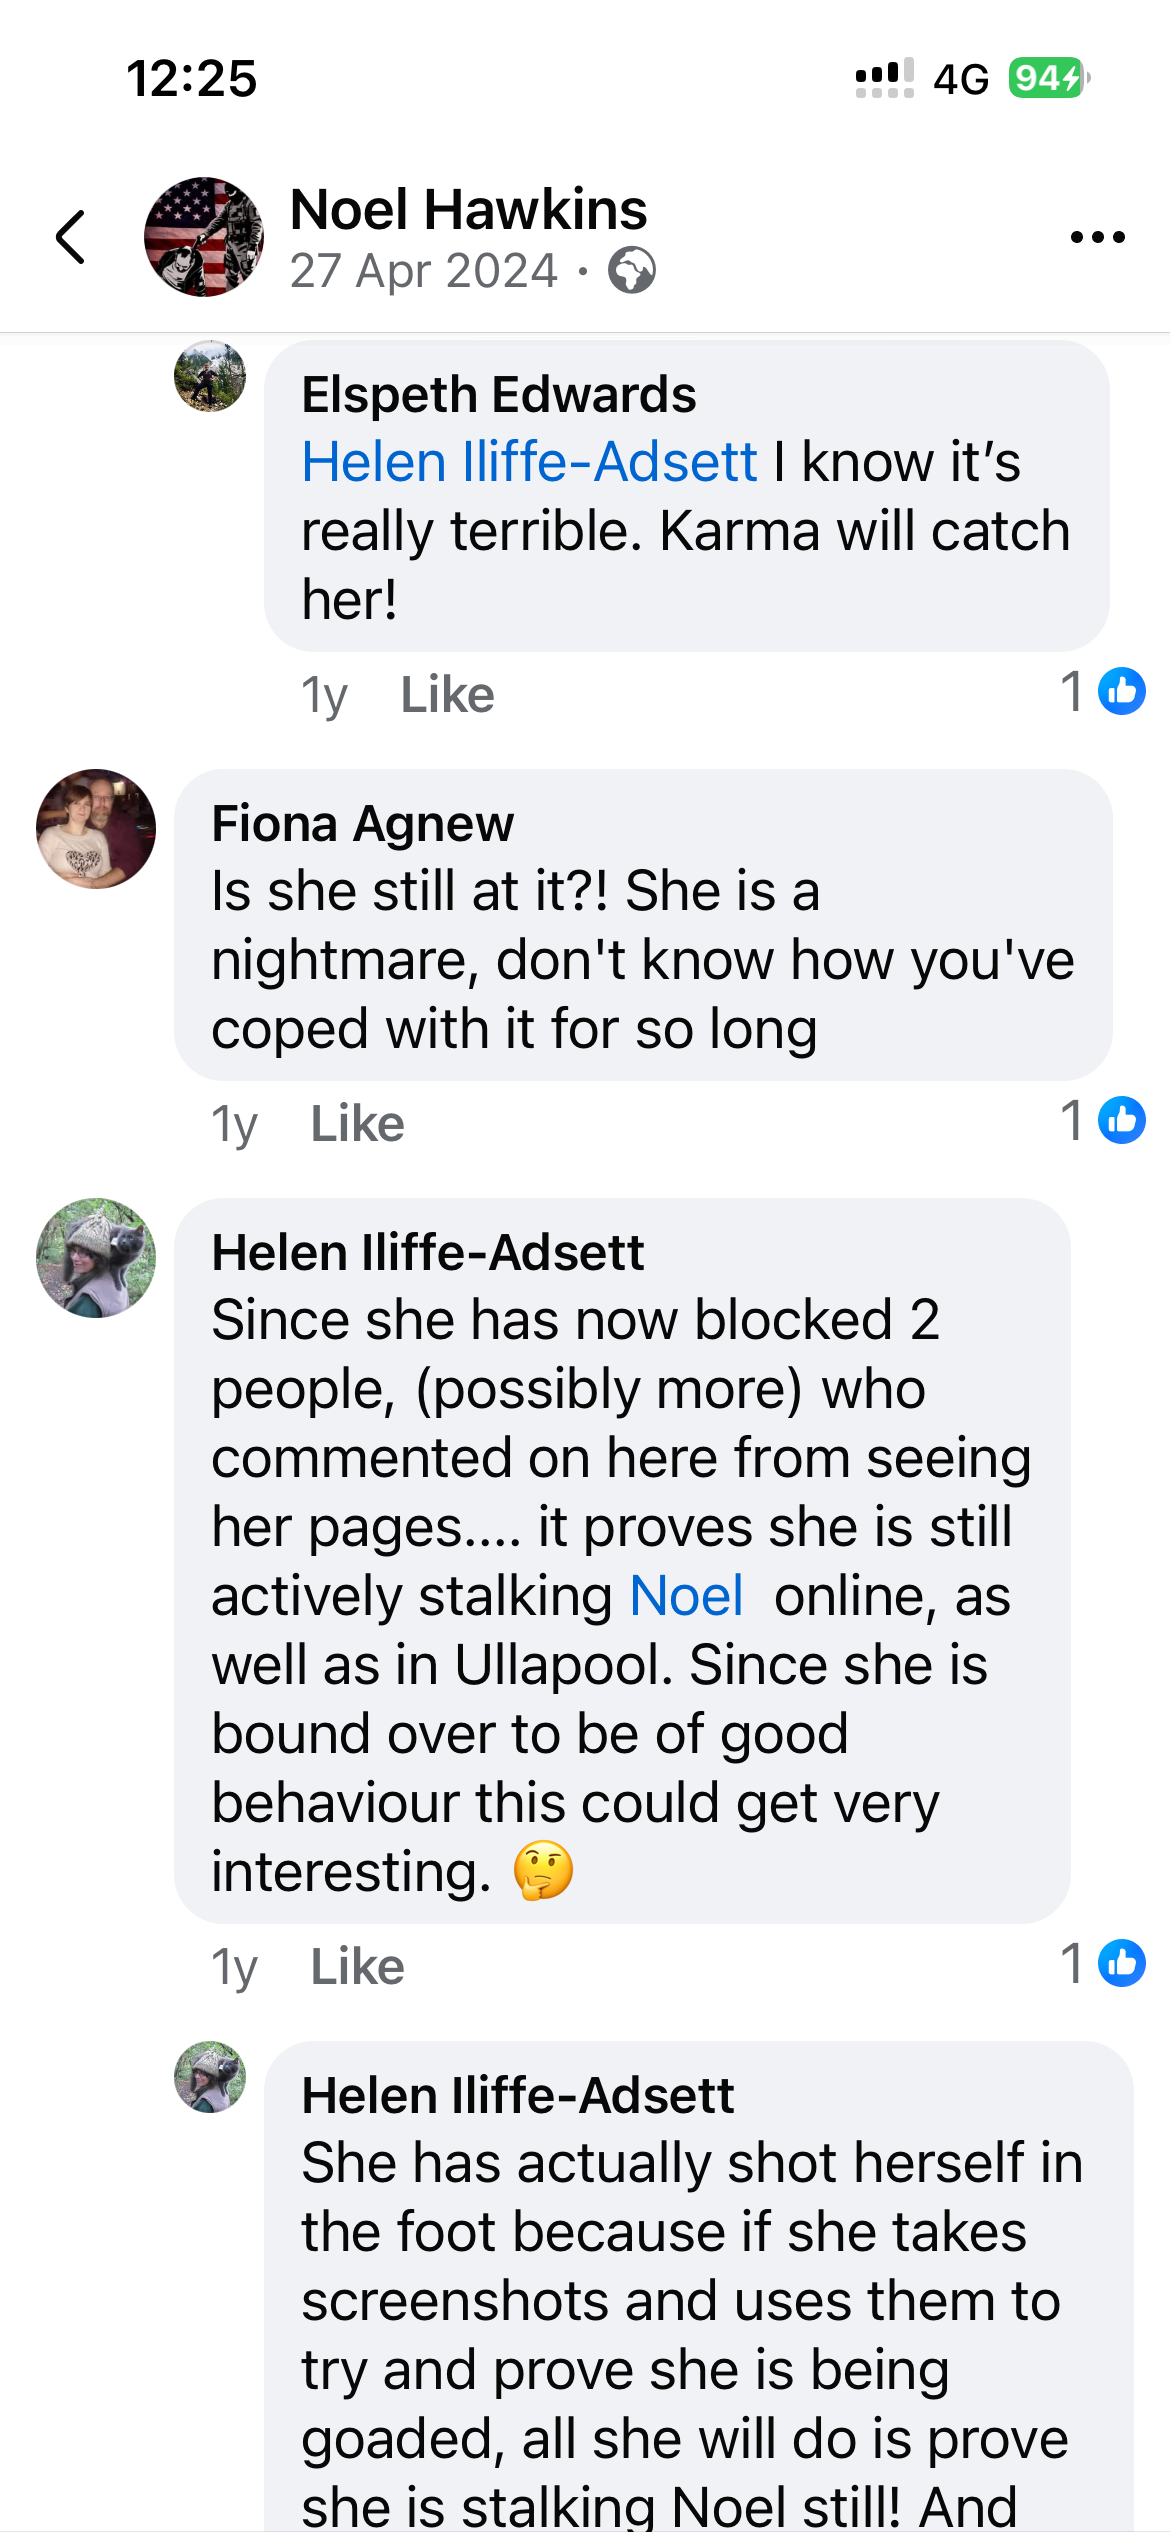
Task: Tap Elspeth Edwards' name on her reply
Action: coord(498,395)
